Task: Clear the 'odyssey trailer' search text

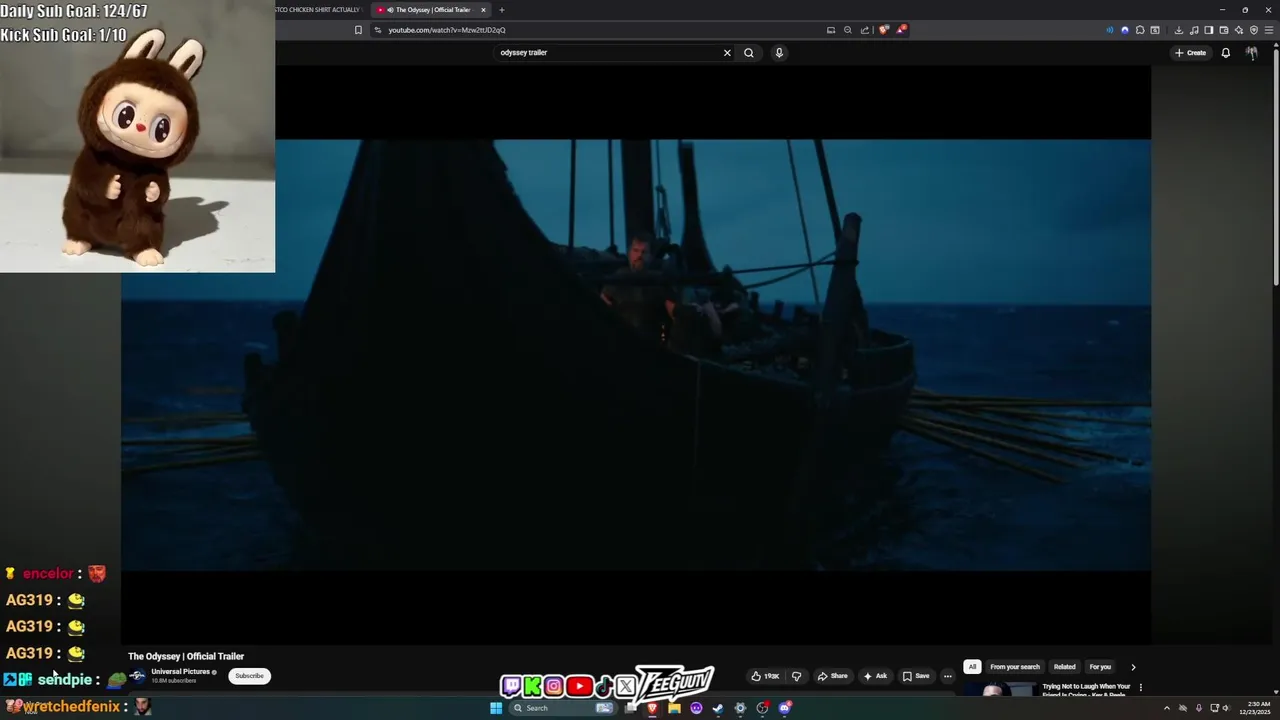Action: coord(727,53)
